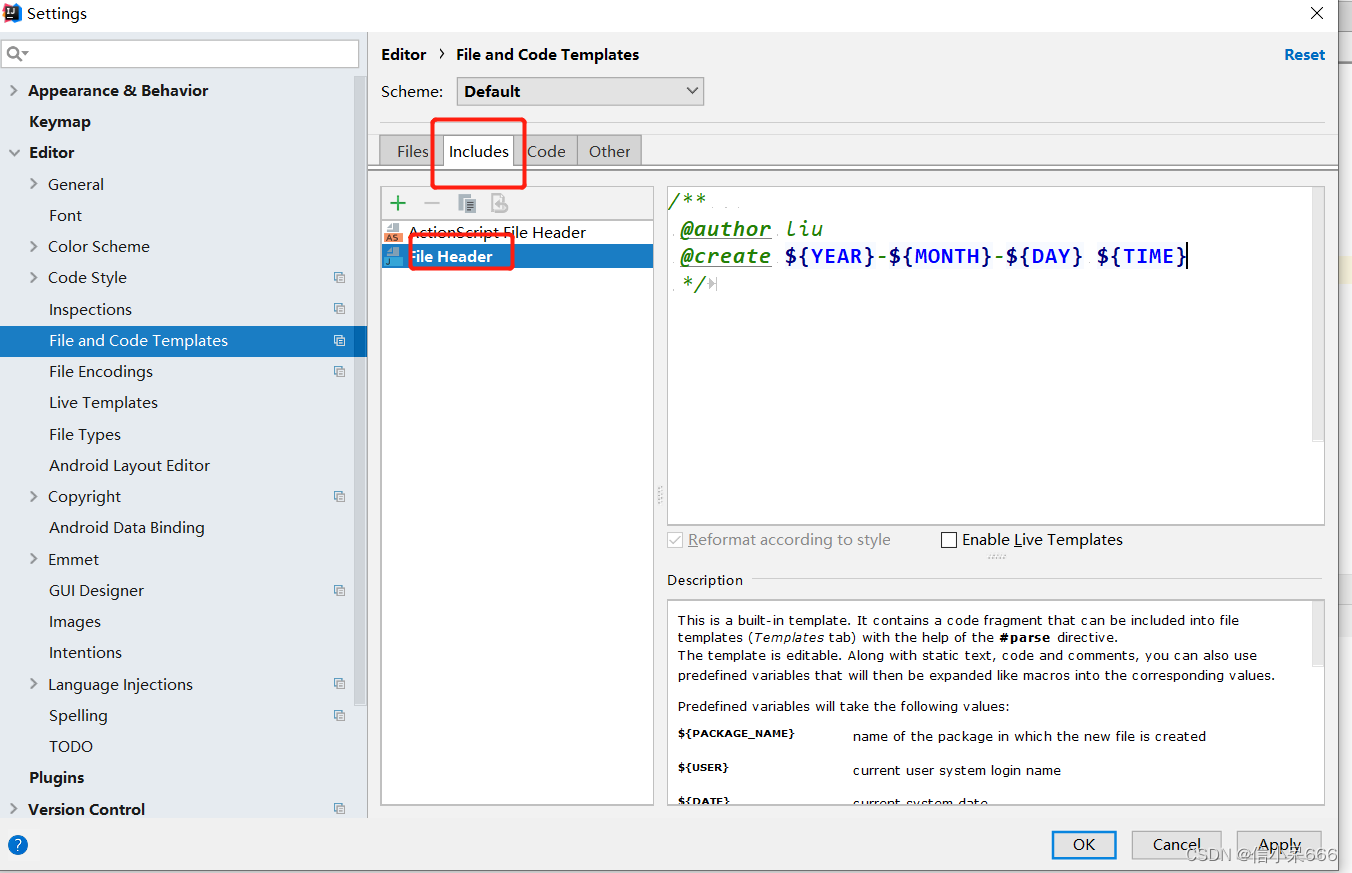Open TODO settings
The width and height of the screenshot is (1352, 873).
pos(71,746)
